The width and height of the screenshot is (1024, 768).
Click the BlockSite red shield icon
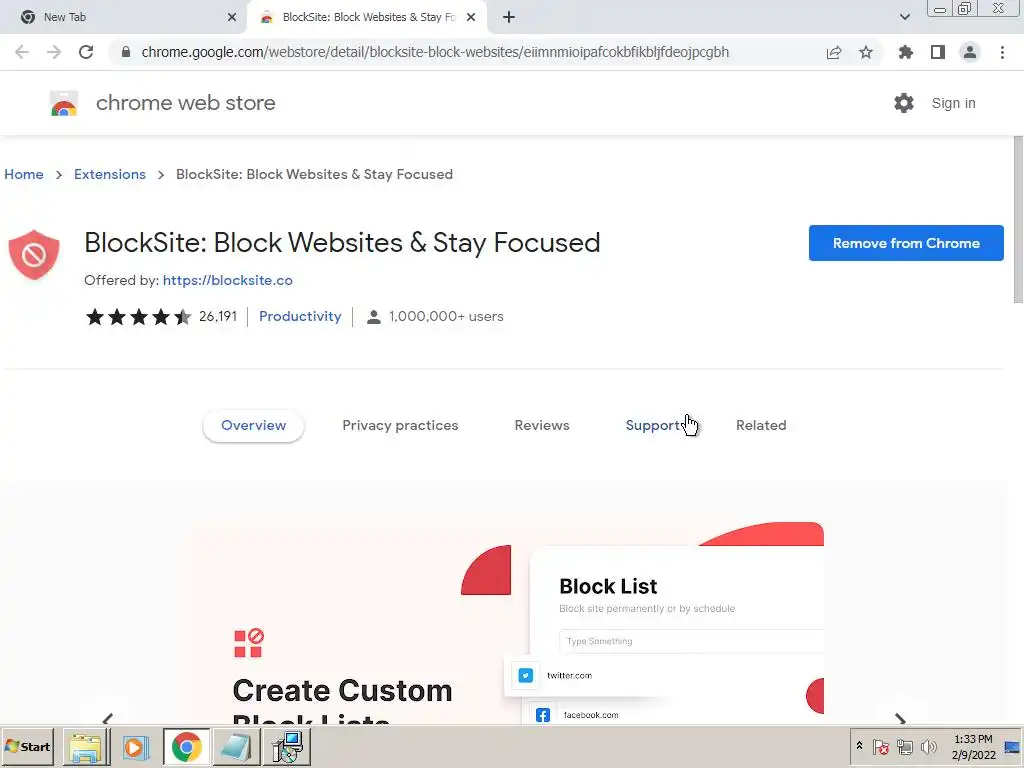click(34, 255)
